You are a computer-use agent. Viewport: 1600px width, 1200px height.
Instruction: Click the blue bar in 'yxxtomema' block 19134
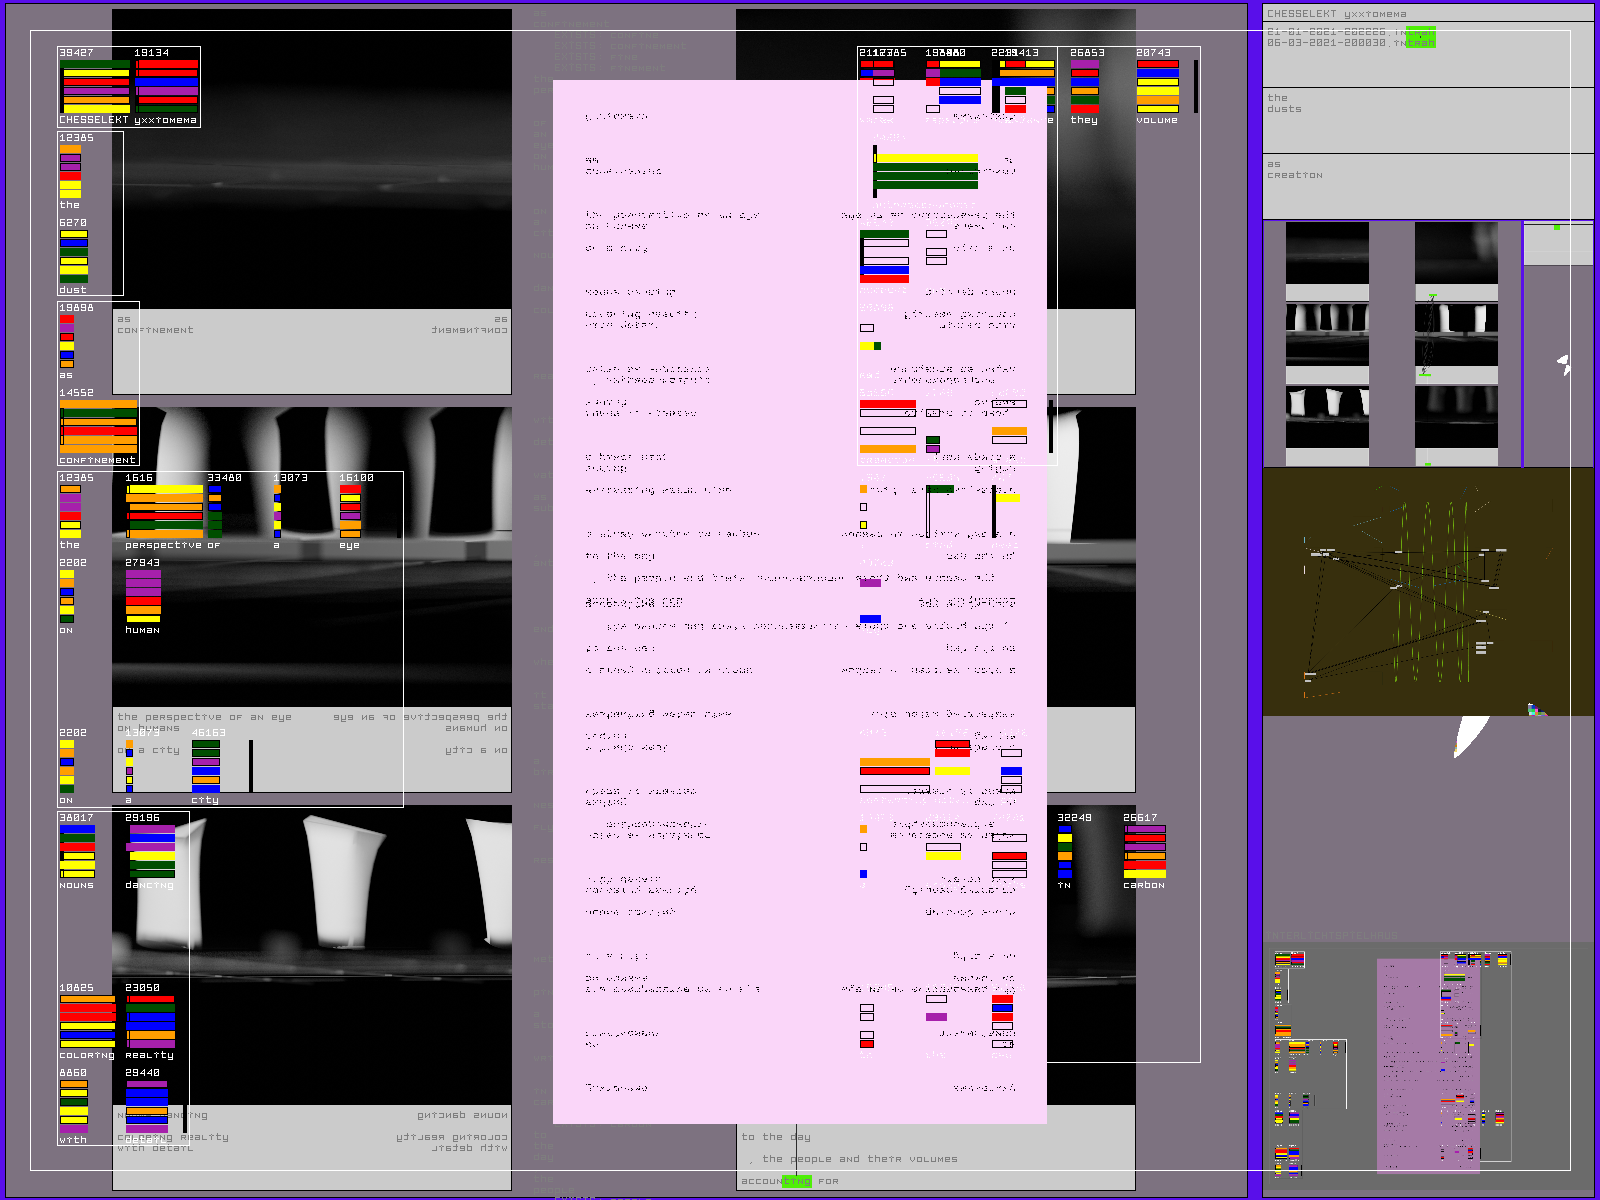pyautogui.click(x=167, y=82)
